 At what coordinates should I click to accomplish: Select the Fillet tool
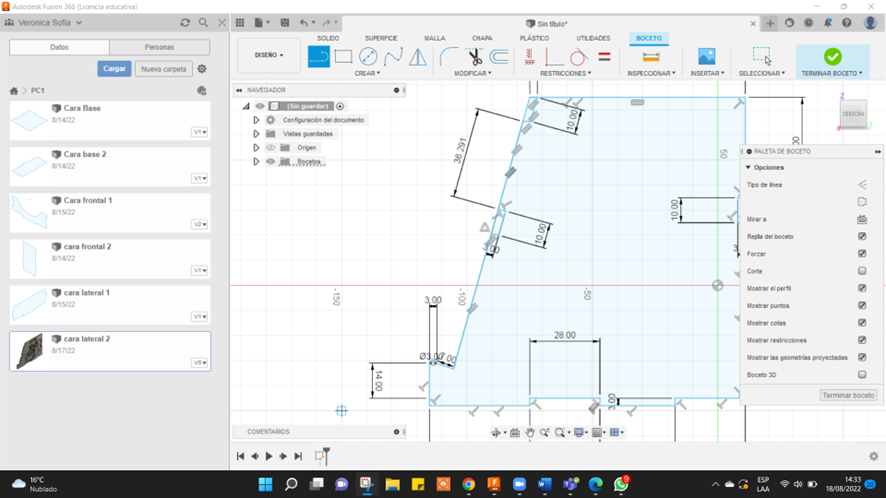point(449,57)
